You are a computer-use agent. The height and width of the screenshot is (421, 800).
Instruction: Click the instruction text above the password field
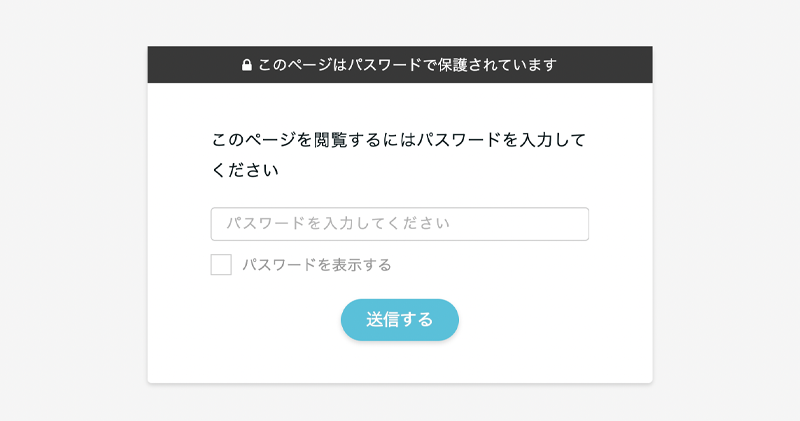(x=398, y=140)
